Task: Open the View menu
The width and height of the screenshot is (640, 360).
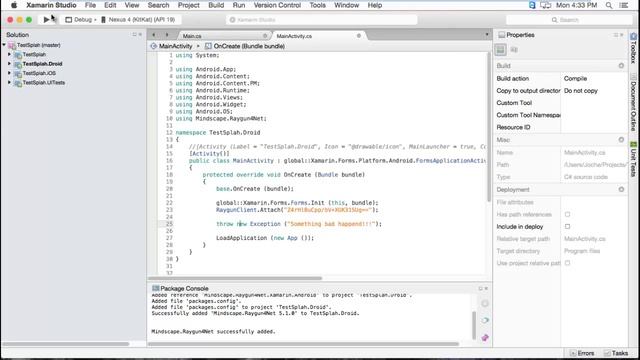Action: tap(132, 5)
